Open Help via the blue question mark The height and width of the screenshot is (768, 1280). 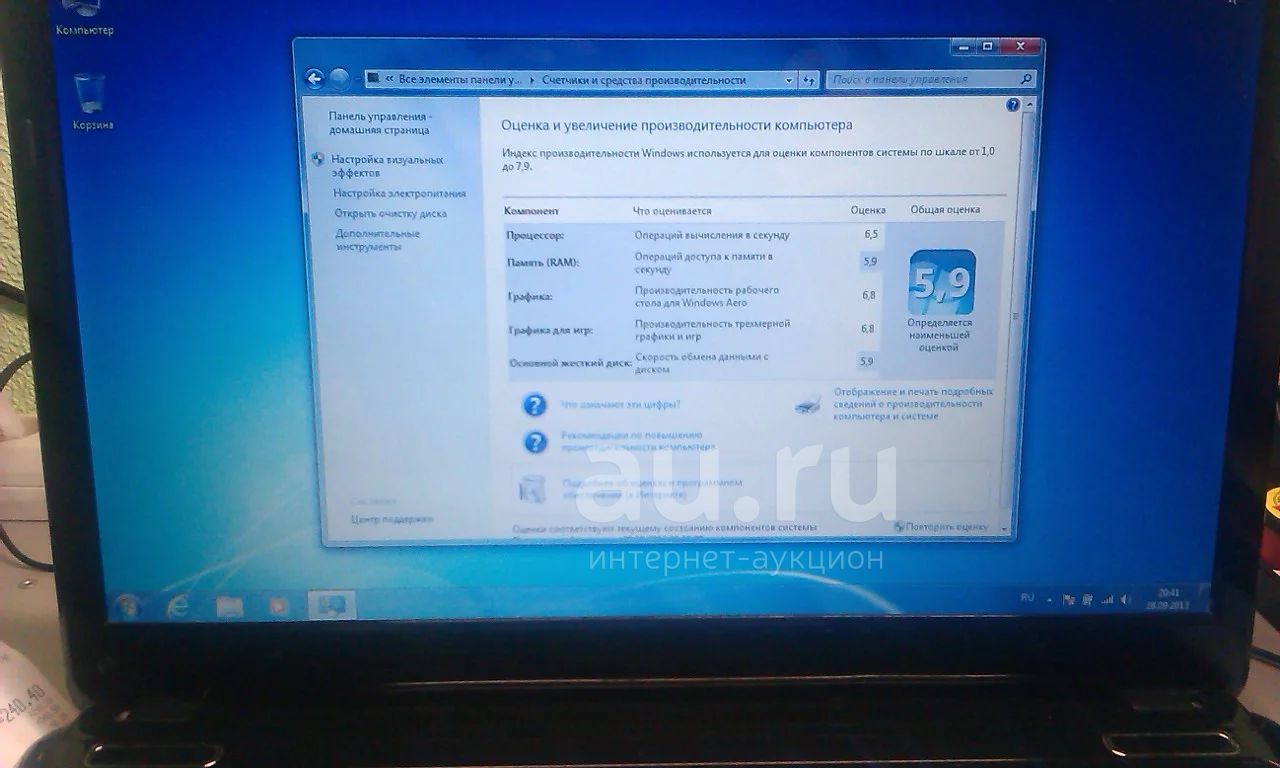[x=1013, y=104]
